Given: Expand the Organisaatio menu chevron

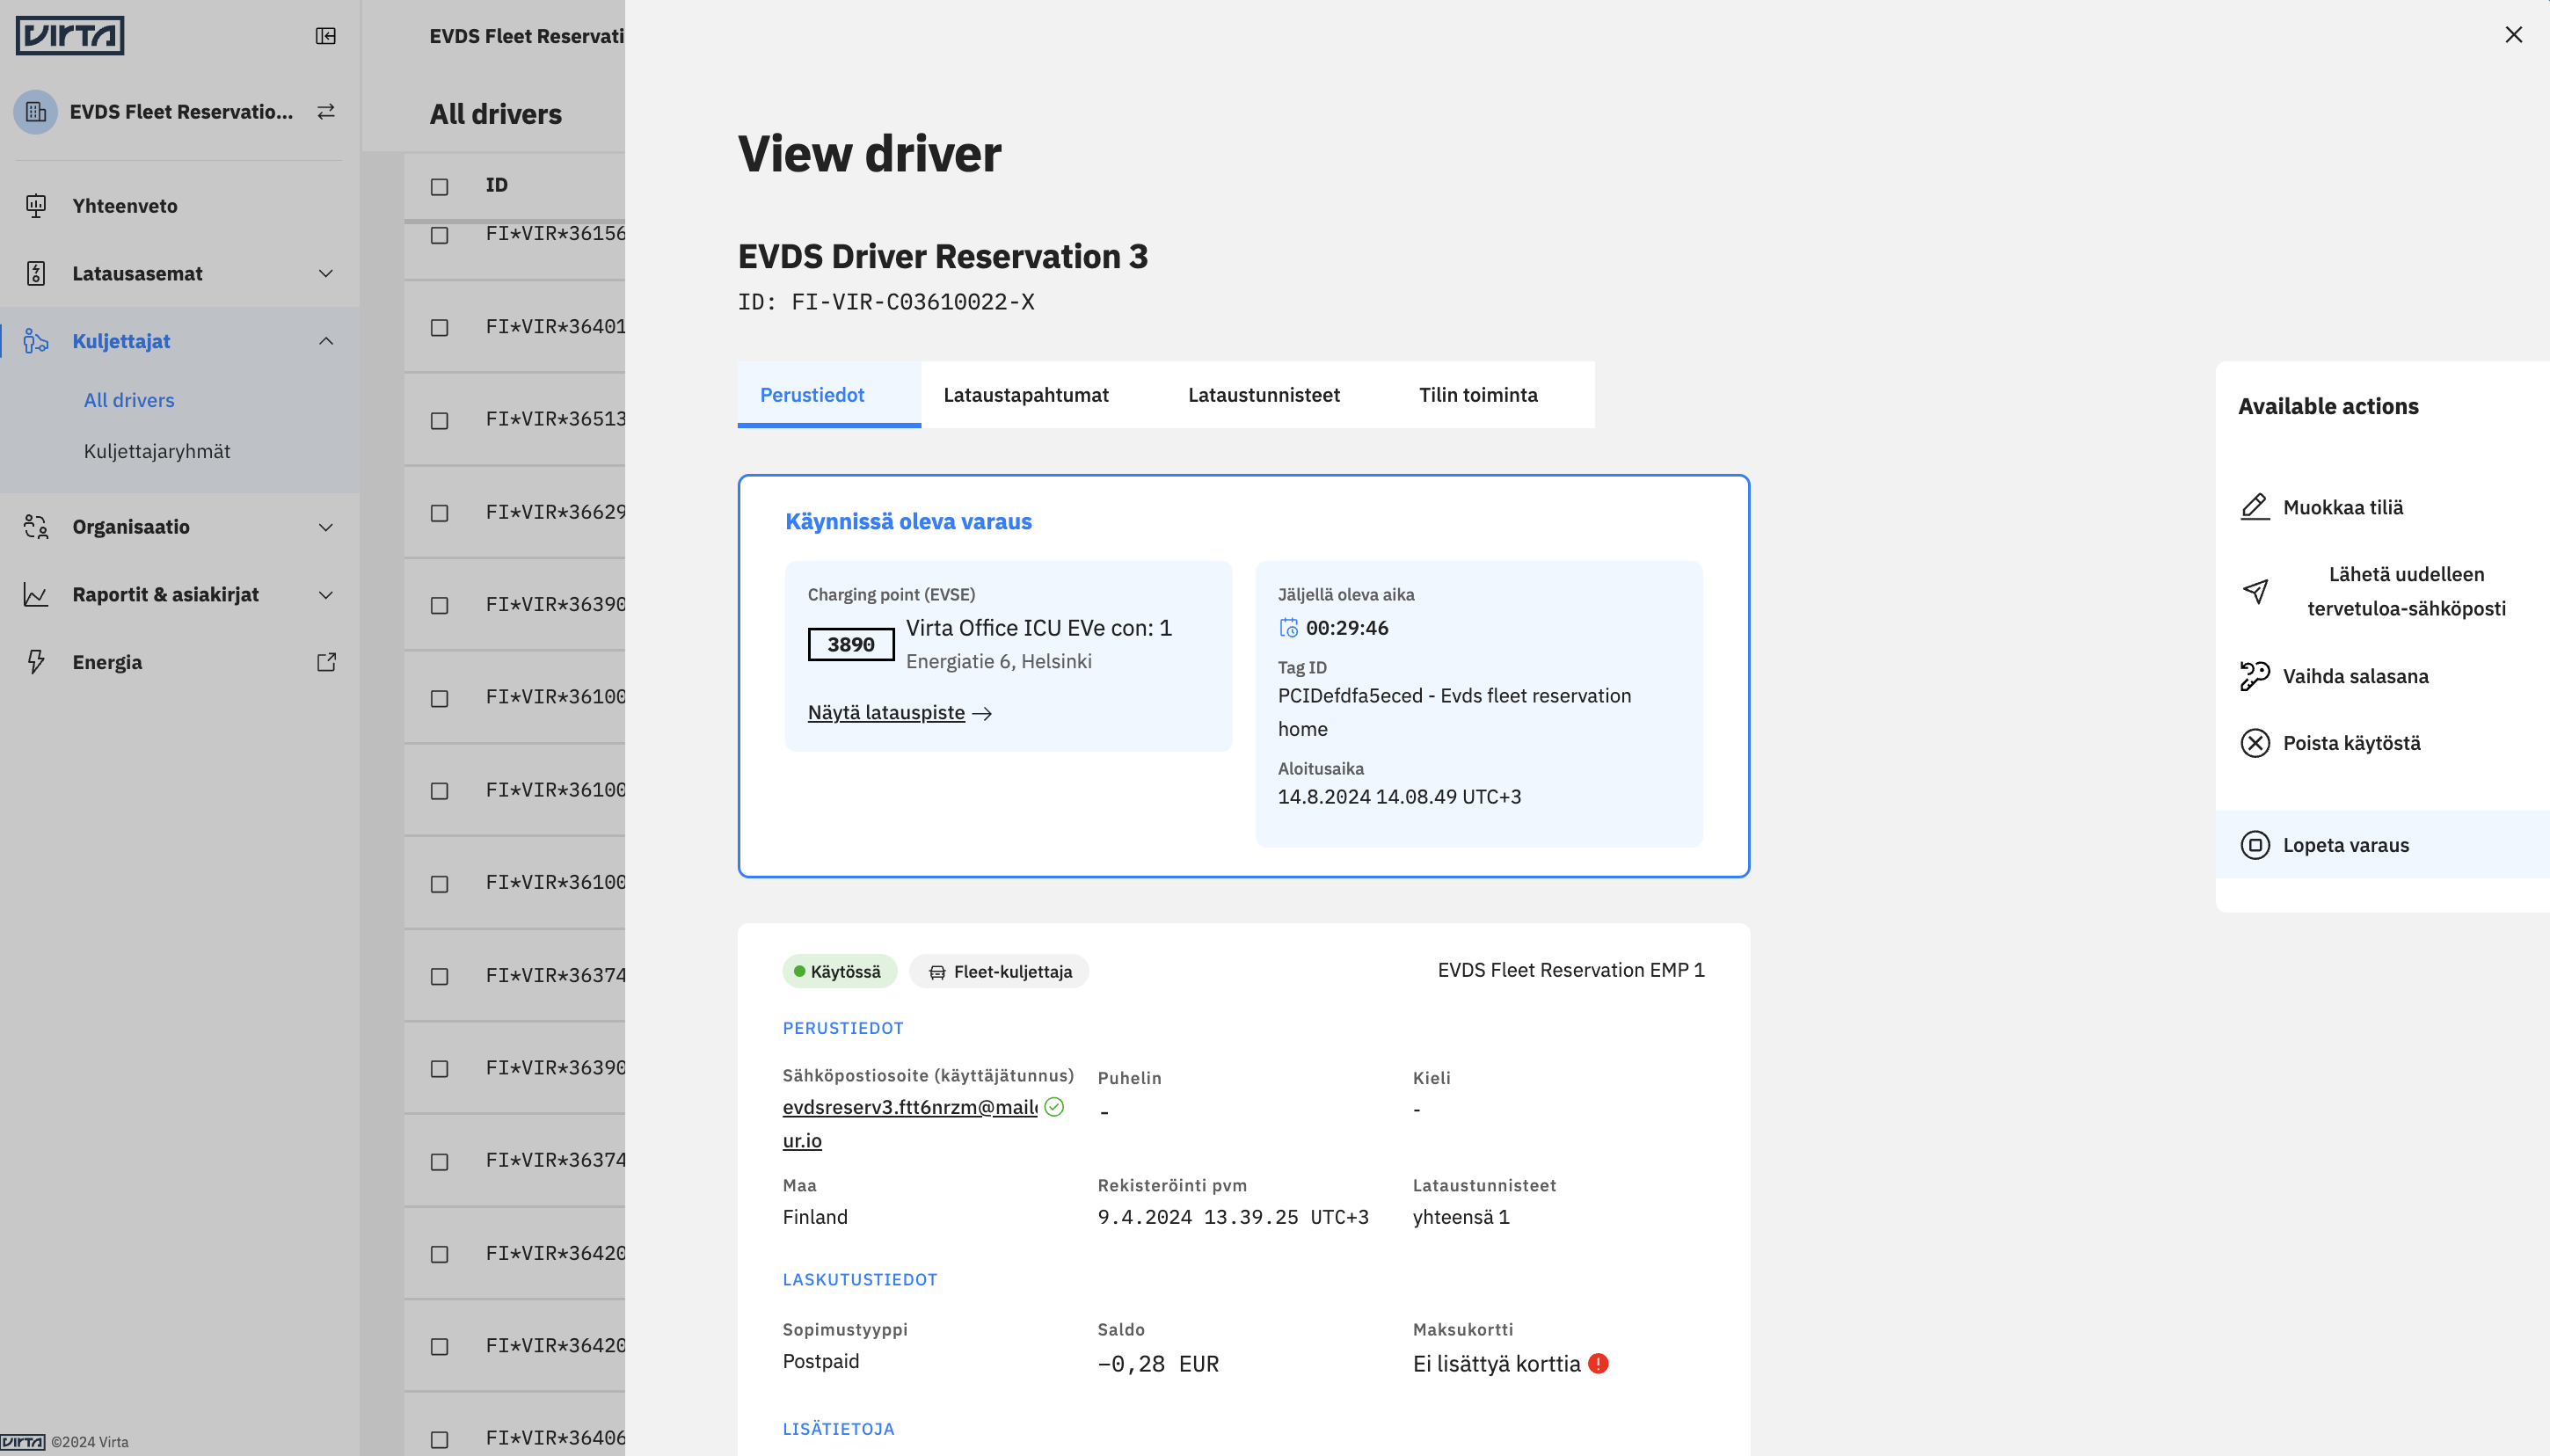Looking at the screenshot, I should pyautogui.click(x=326, y=527).
